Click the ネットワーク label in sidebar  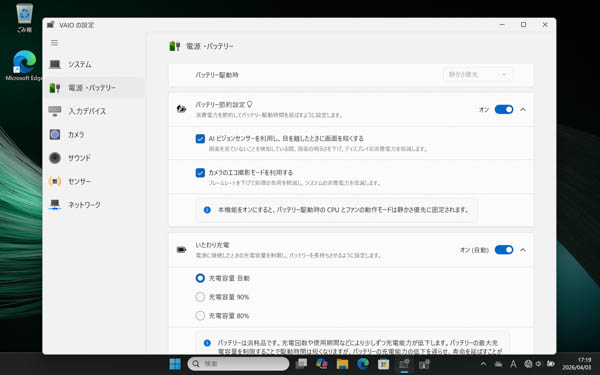[x=84, y=205]
